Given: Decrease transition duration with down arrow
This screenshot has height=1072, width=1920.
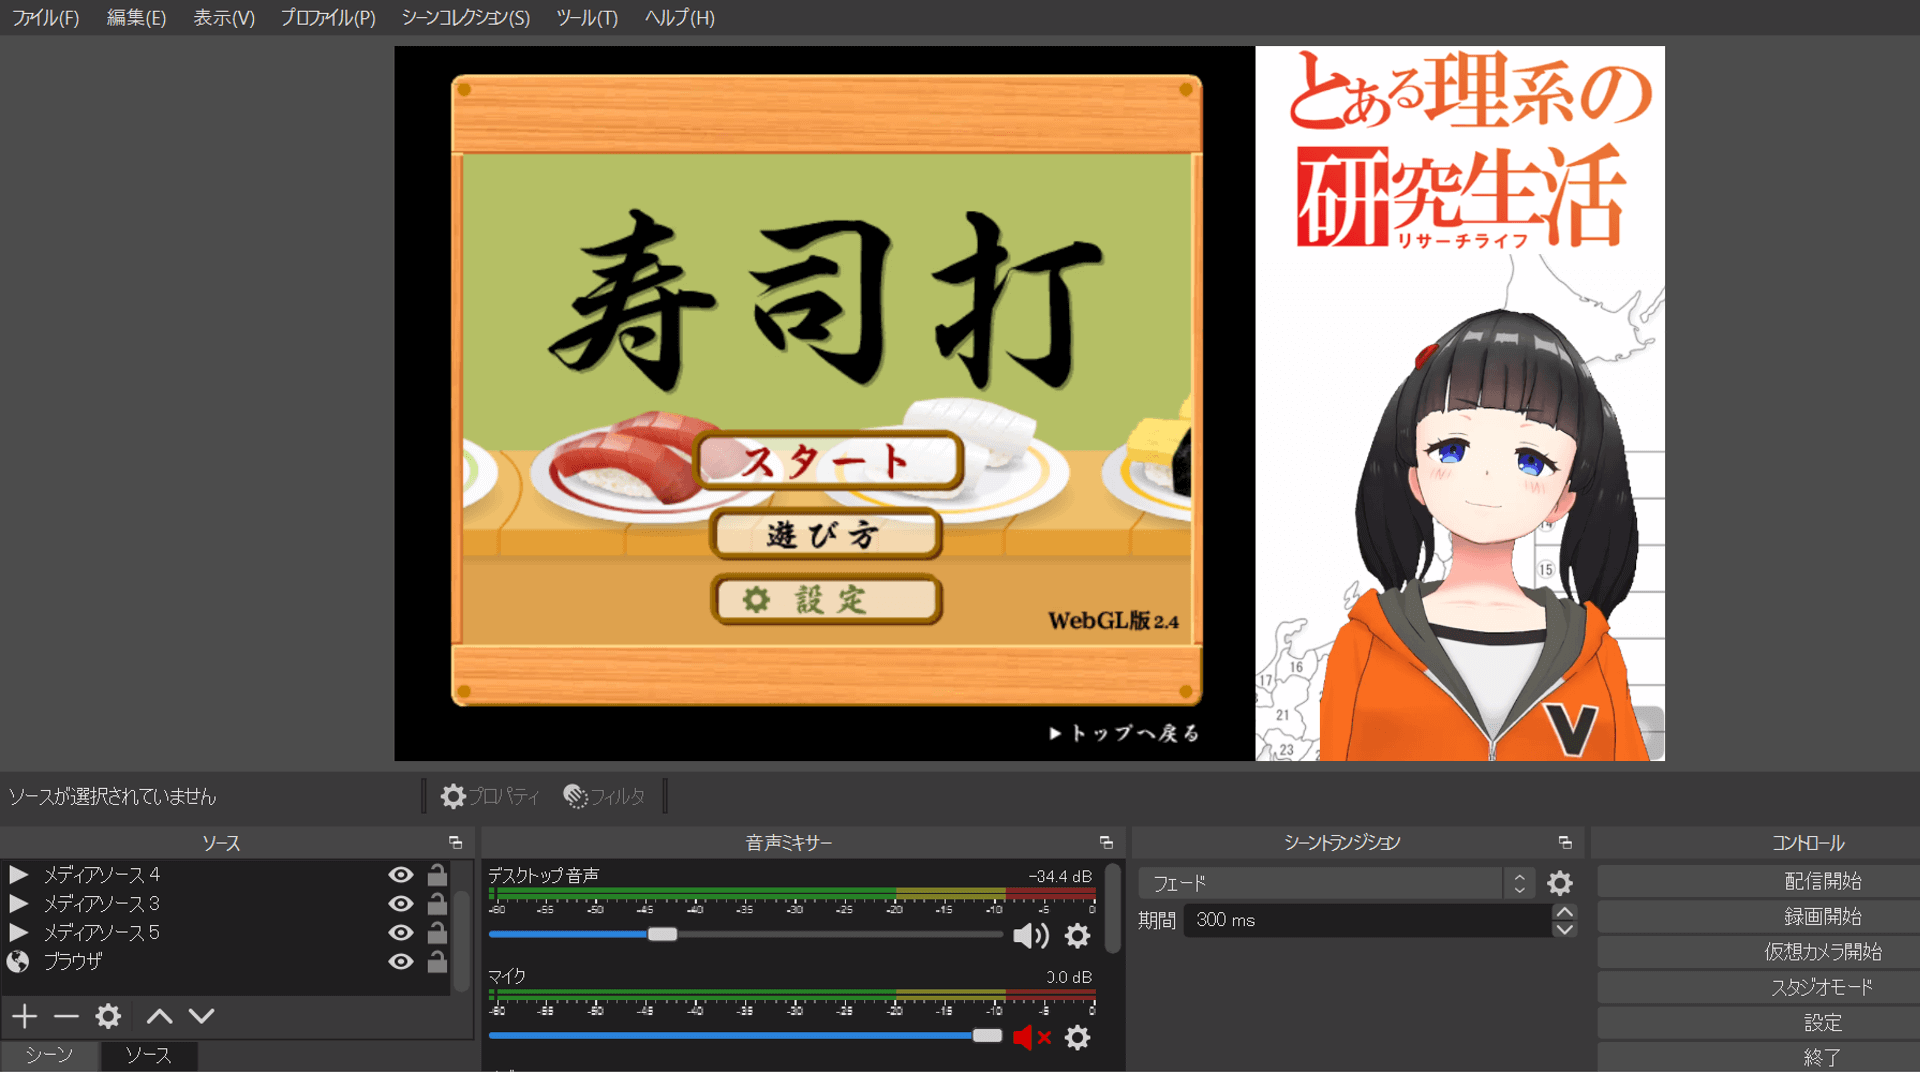Looking at the screenshot, I should [1564, 929].
